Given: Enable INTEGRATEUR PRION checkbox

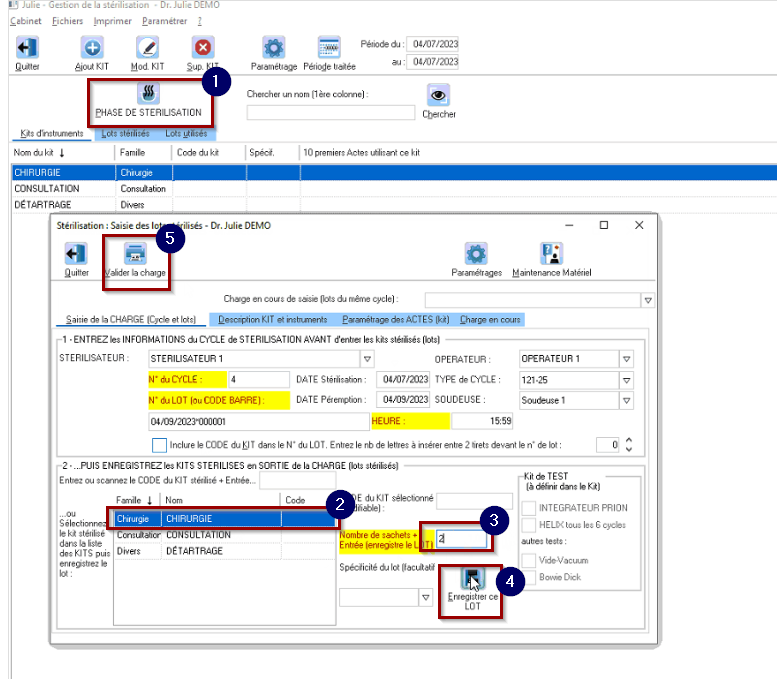Looking at the screenshot, I should (529, 508).
